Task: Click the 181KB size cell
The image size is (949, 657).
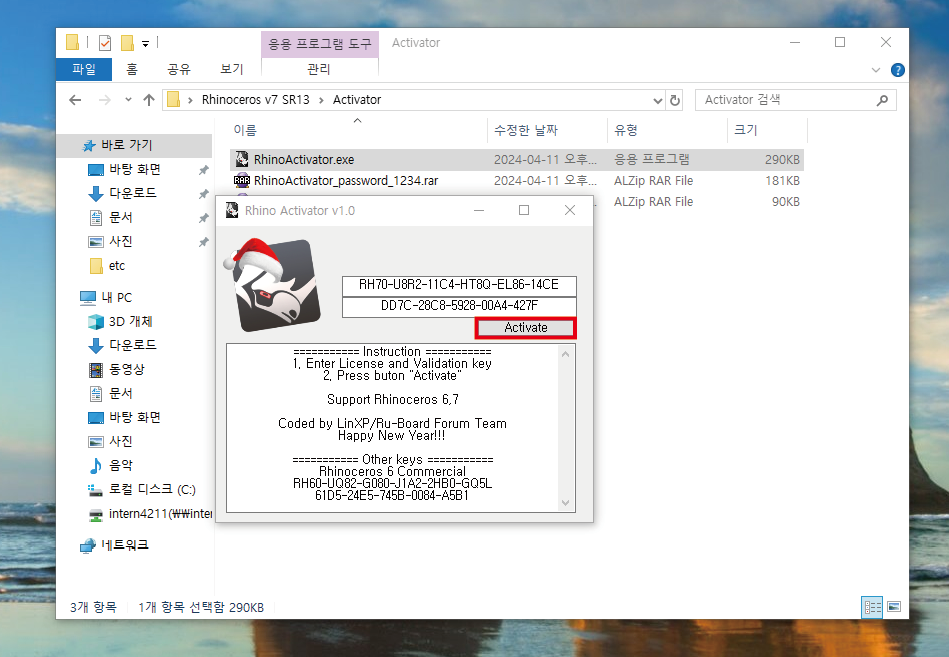Action: pyautogui.click(x=782, y=181)
